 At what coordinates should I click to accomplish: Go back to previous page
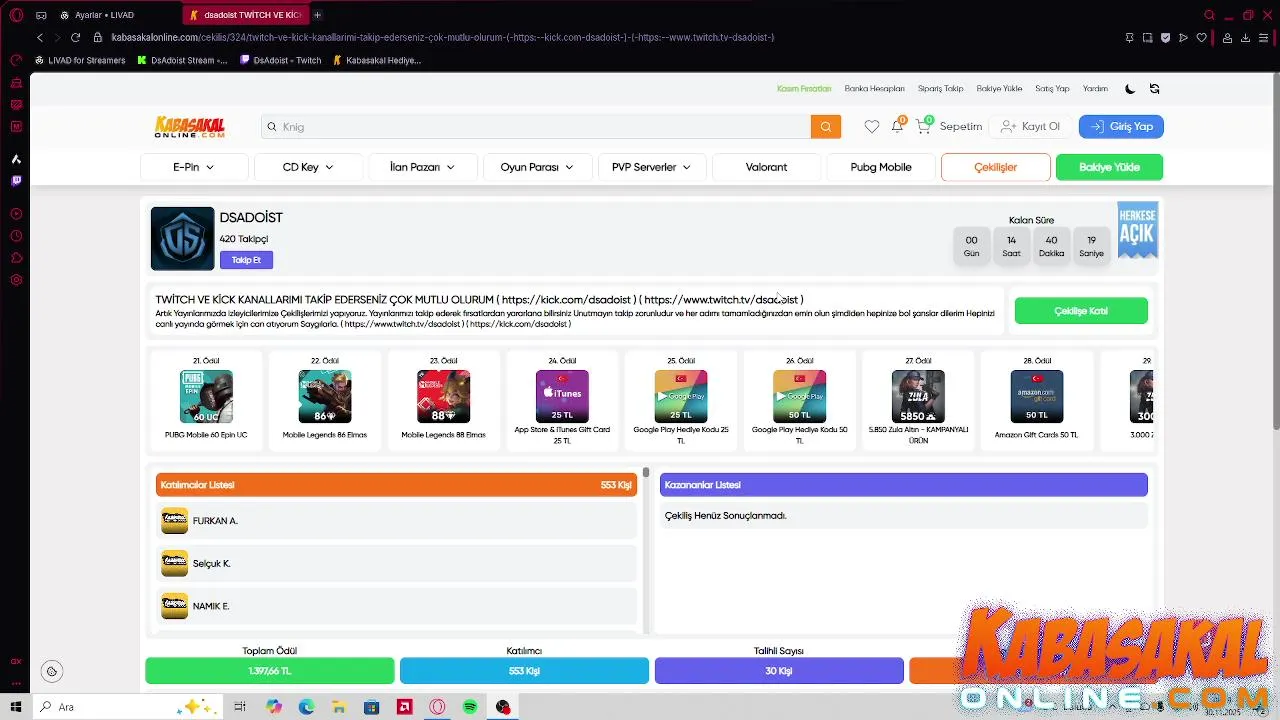click(40, 37)
